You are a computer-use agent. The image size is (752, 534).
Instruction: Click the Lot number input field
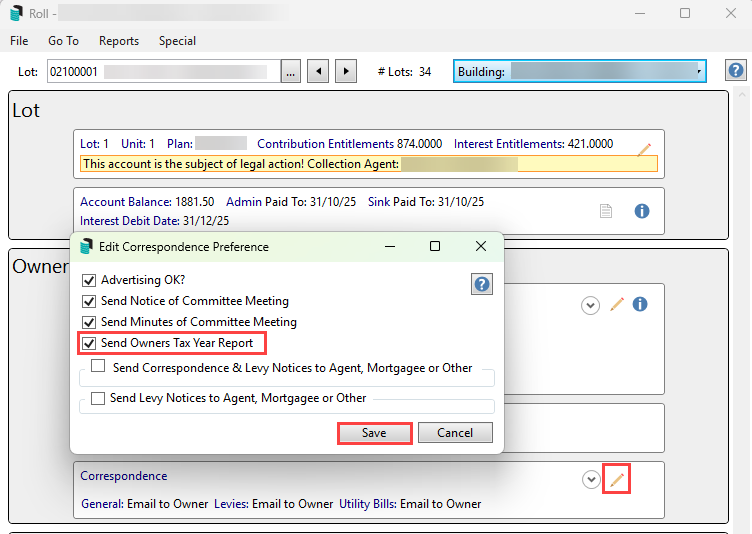[x=164, y=71]
